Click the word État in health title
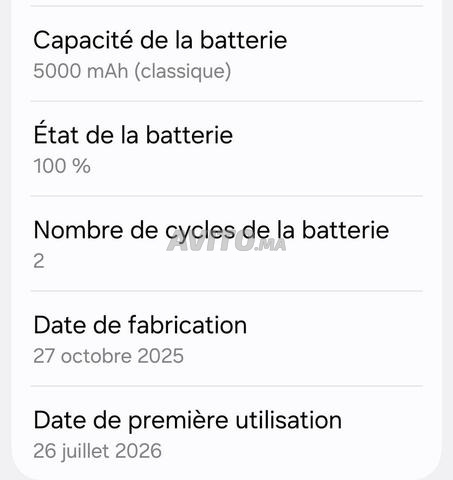This screenshot has width=453, height=480. [x=56, y=133]
